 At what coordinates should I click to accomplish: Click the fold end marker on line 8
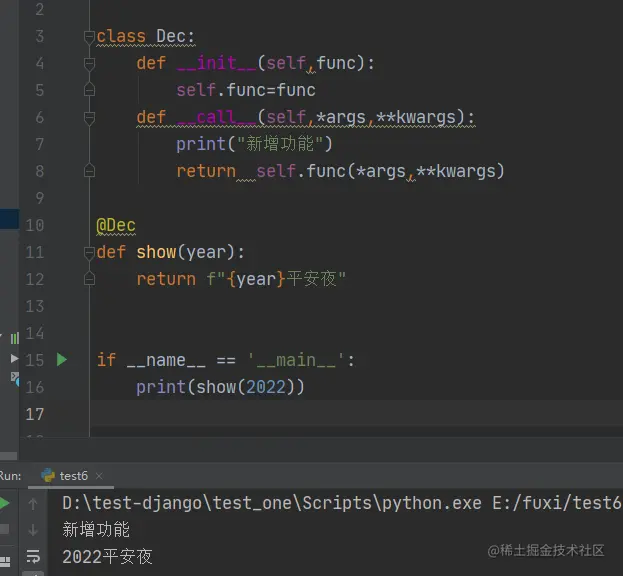point(89,171)
